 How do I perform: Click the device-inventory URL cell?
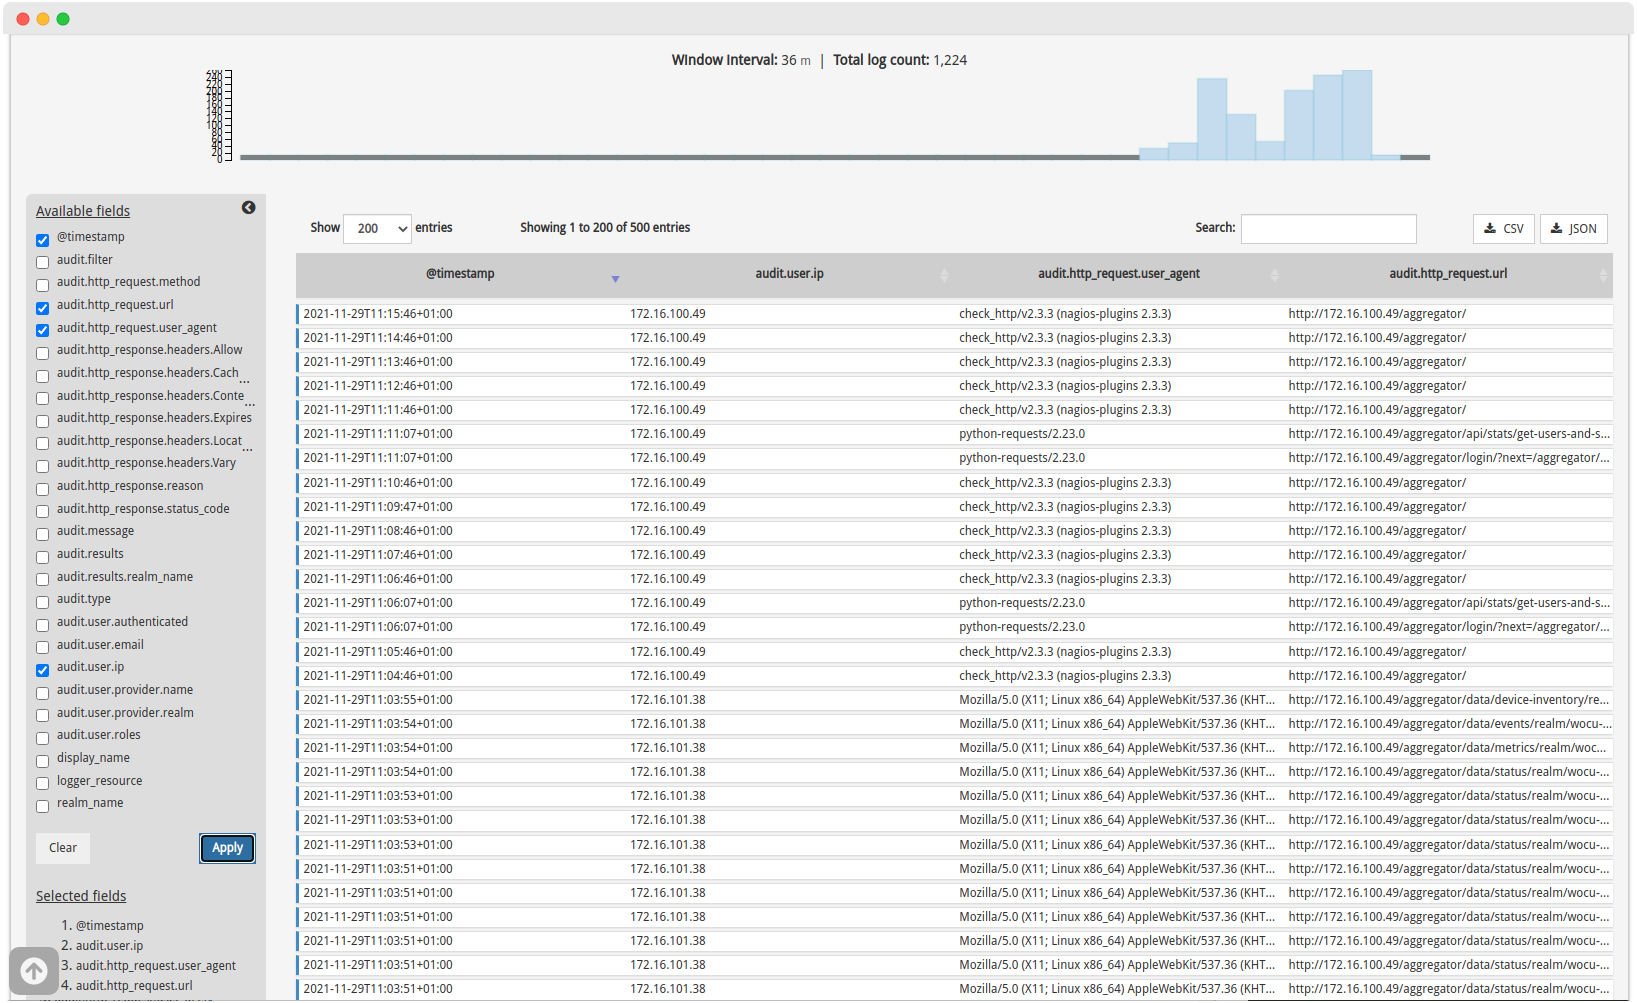[1449, 700]
